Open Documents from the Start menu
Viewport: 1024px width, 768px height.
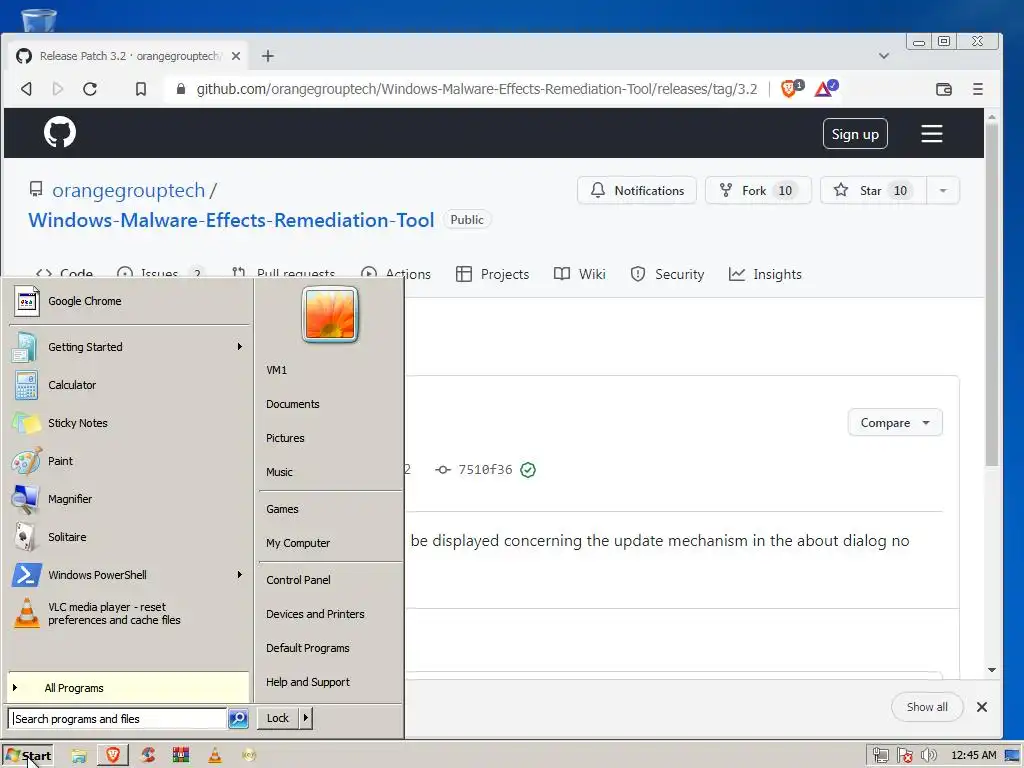293,404
